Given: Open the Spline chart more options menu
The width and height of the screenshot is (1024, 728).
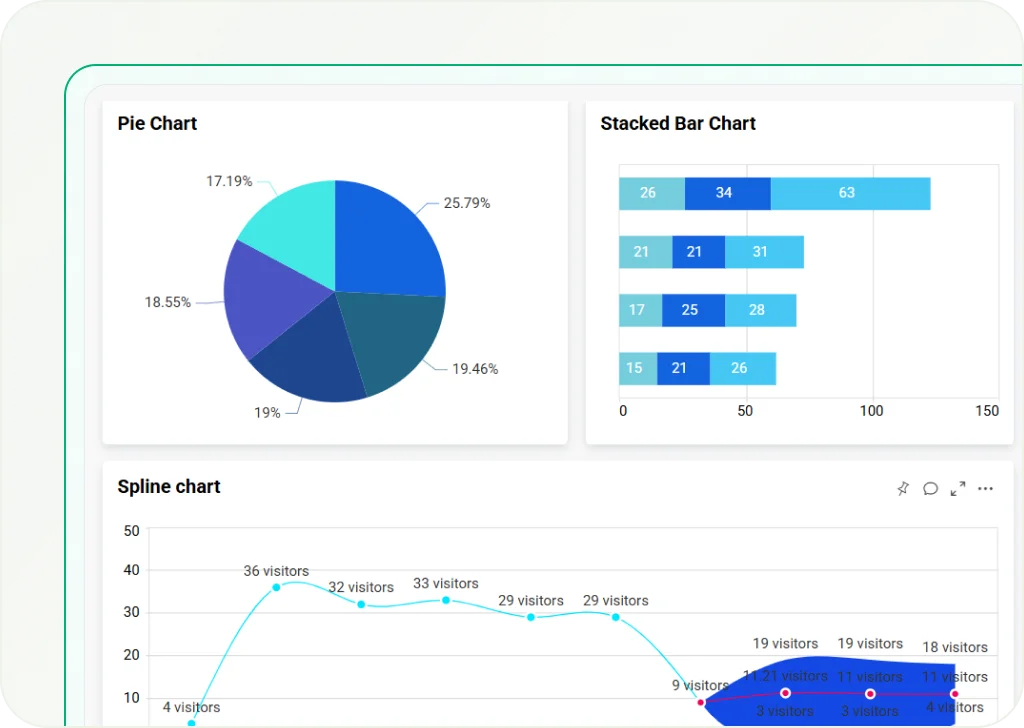Looking at the screenshot, I should point(986,488).
